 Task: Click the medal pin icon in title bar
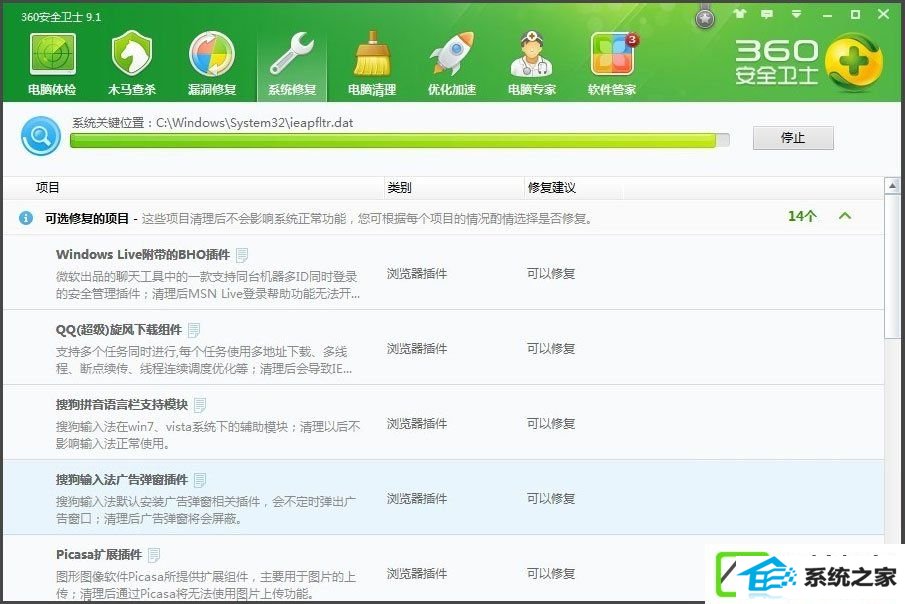704,17
